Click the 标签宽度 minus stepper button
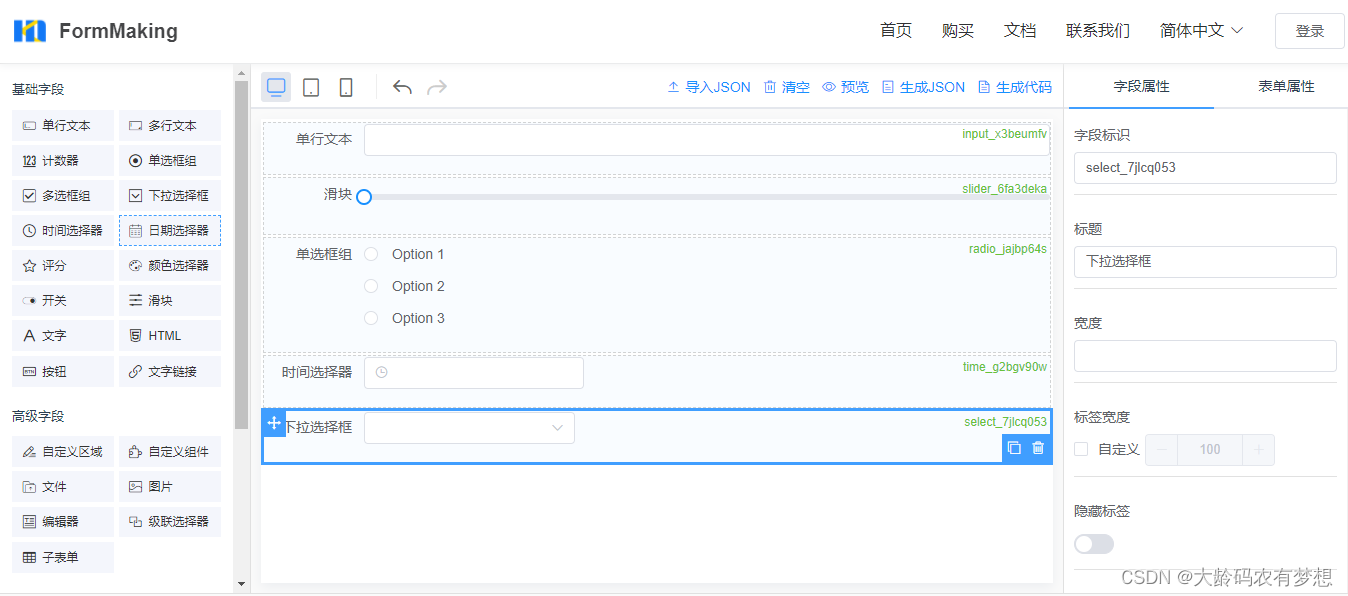 pyautogui.click(x=1162, y=450)
